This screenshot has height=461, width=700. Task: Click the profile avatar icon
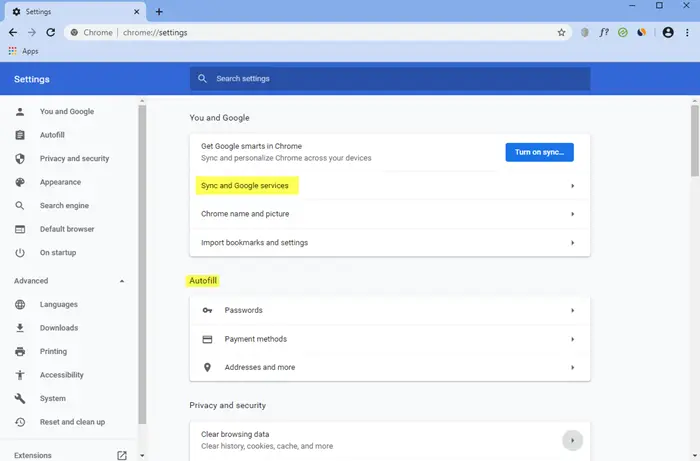coord(668,33)
